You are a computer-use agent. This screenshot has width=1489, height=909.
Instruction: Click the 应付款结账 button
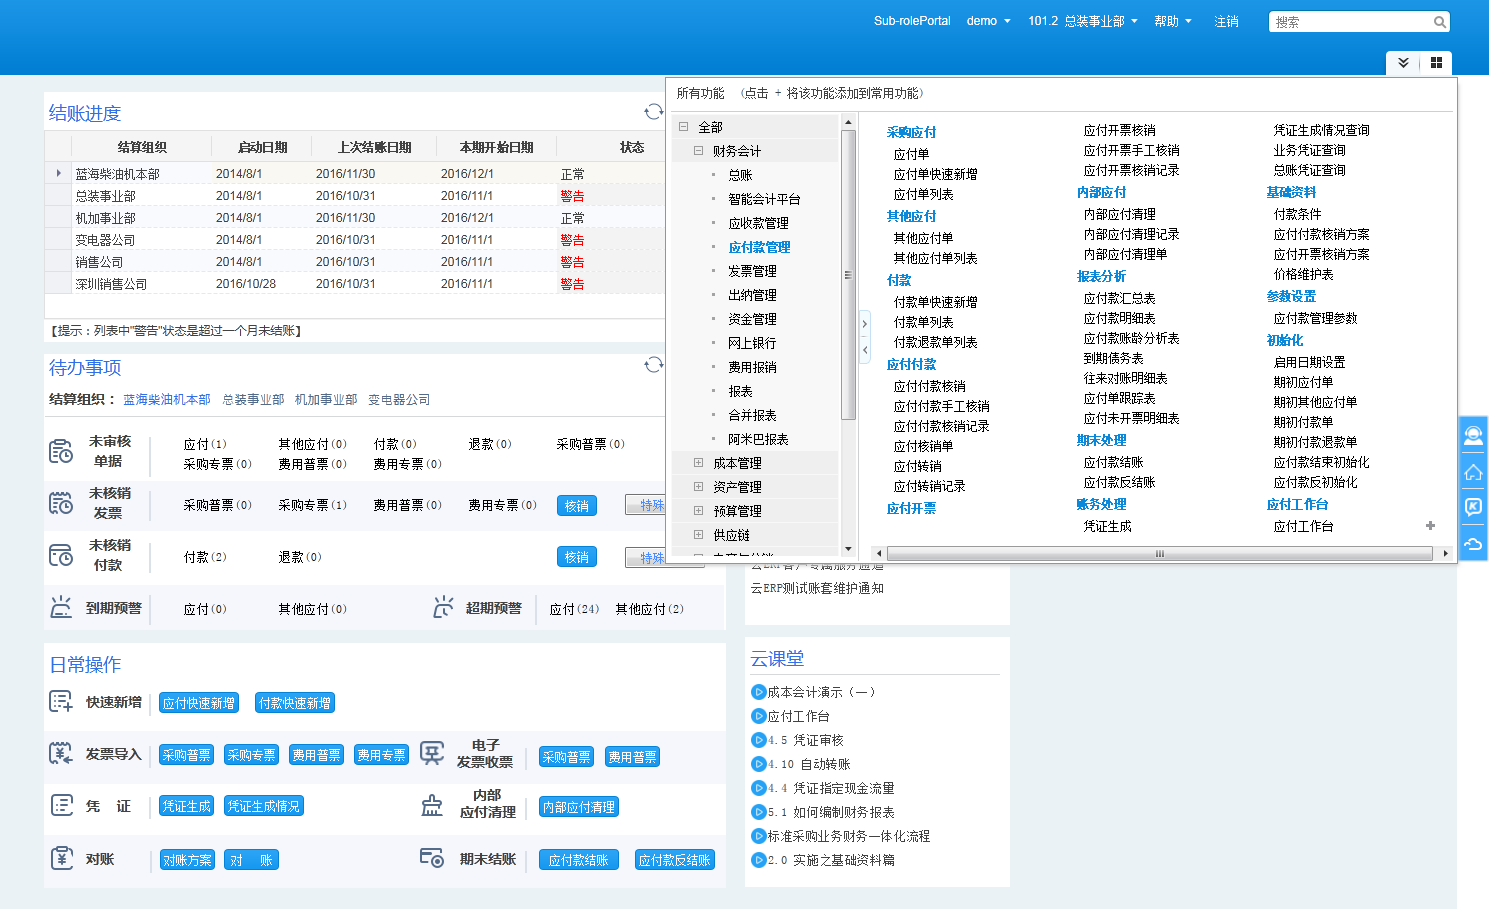coord(578,860)
